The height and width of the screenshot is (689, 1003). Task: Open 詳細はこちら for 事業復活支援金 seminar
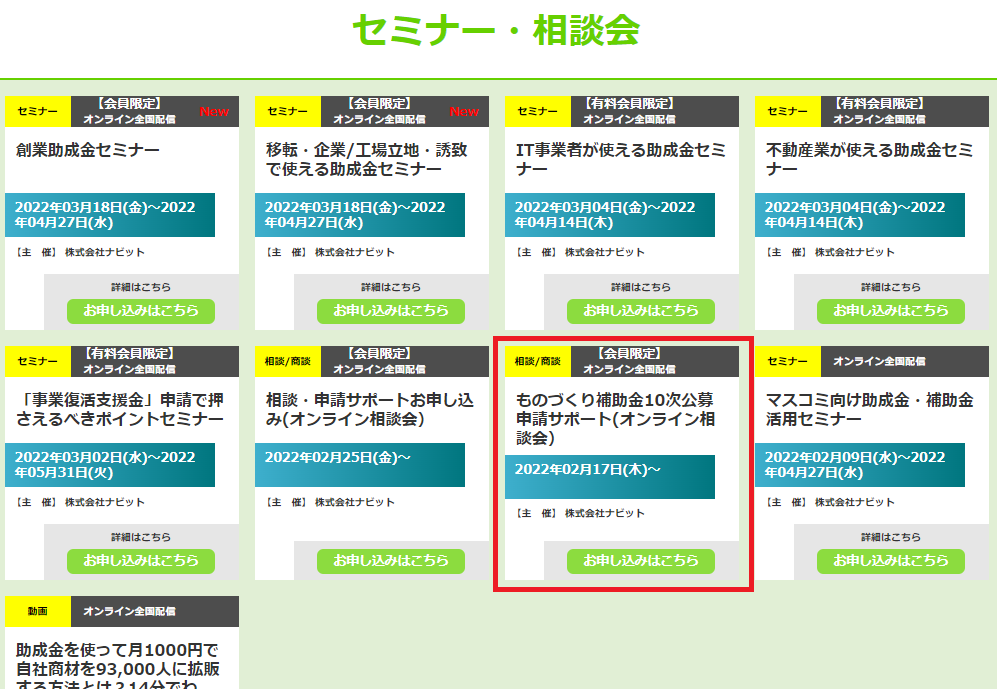click(141, 537)
